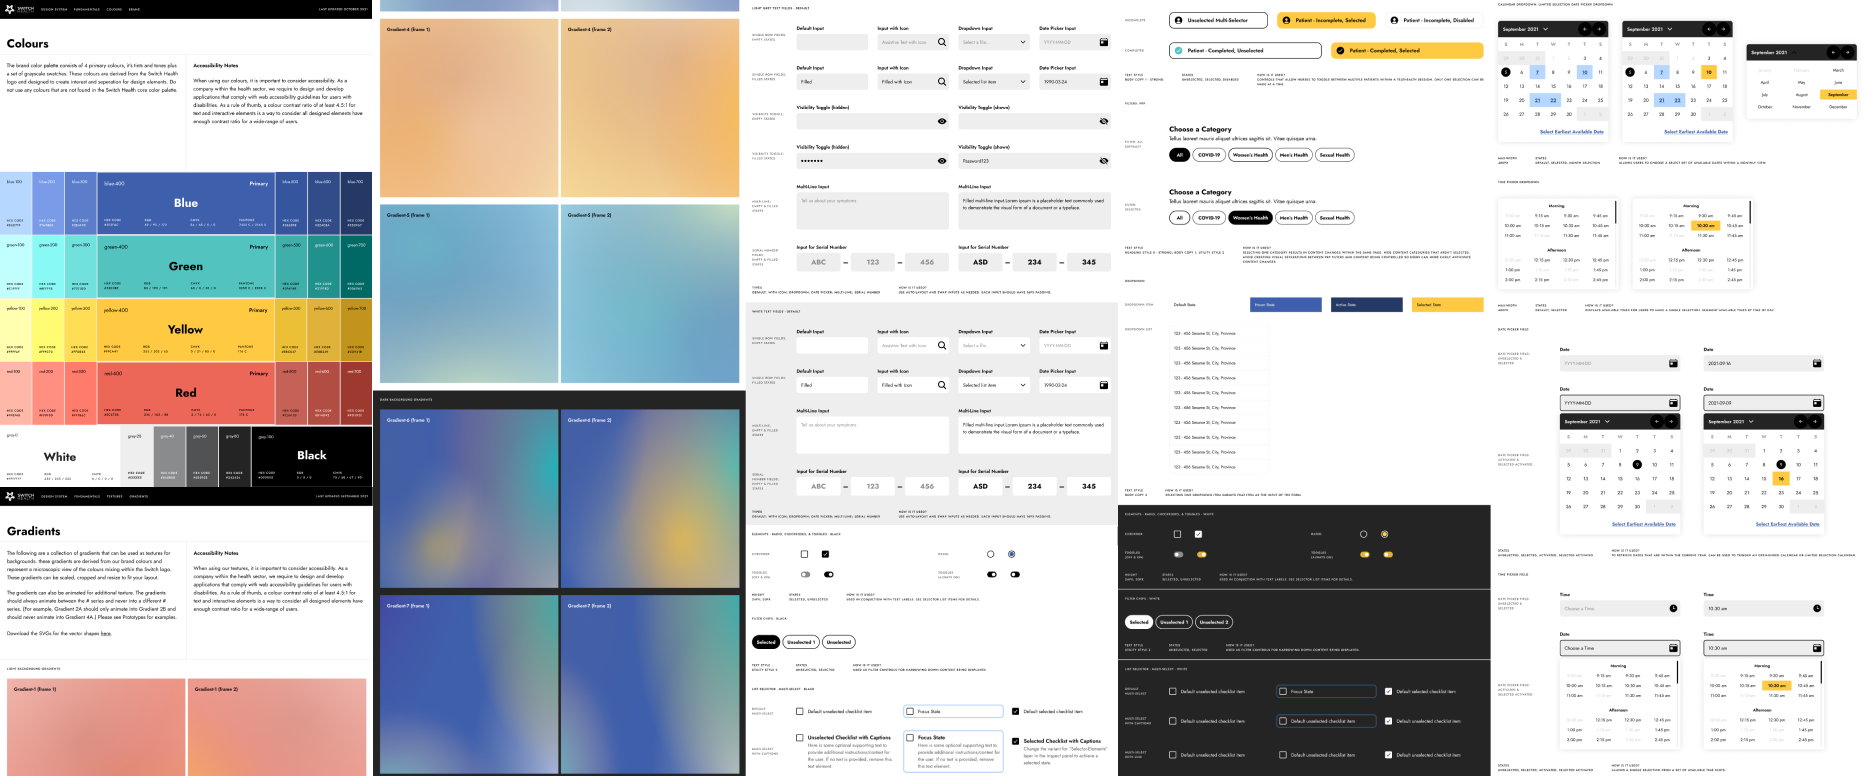Viewport: 1864px width, 776px height.
Task: Click Switch Health logo in the Gradients page header
Action: tap(20, 496)
